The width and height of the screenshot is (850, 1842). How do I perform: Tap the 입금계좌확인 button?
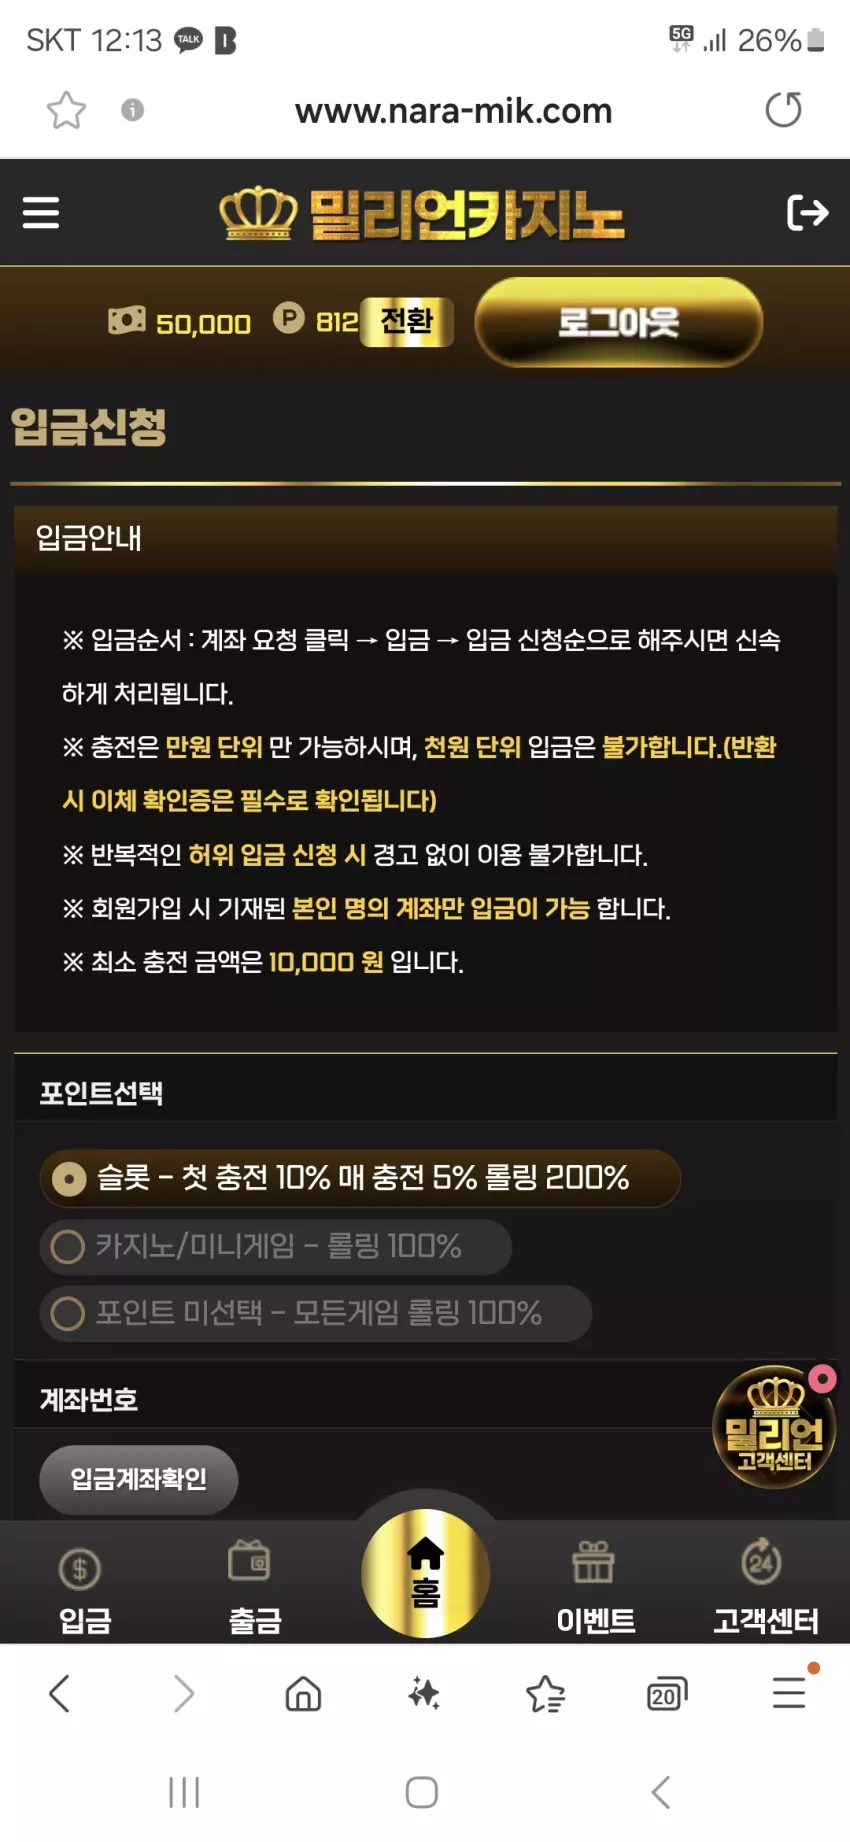tap(139, 1479)
